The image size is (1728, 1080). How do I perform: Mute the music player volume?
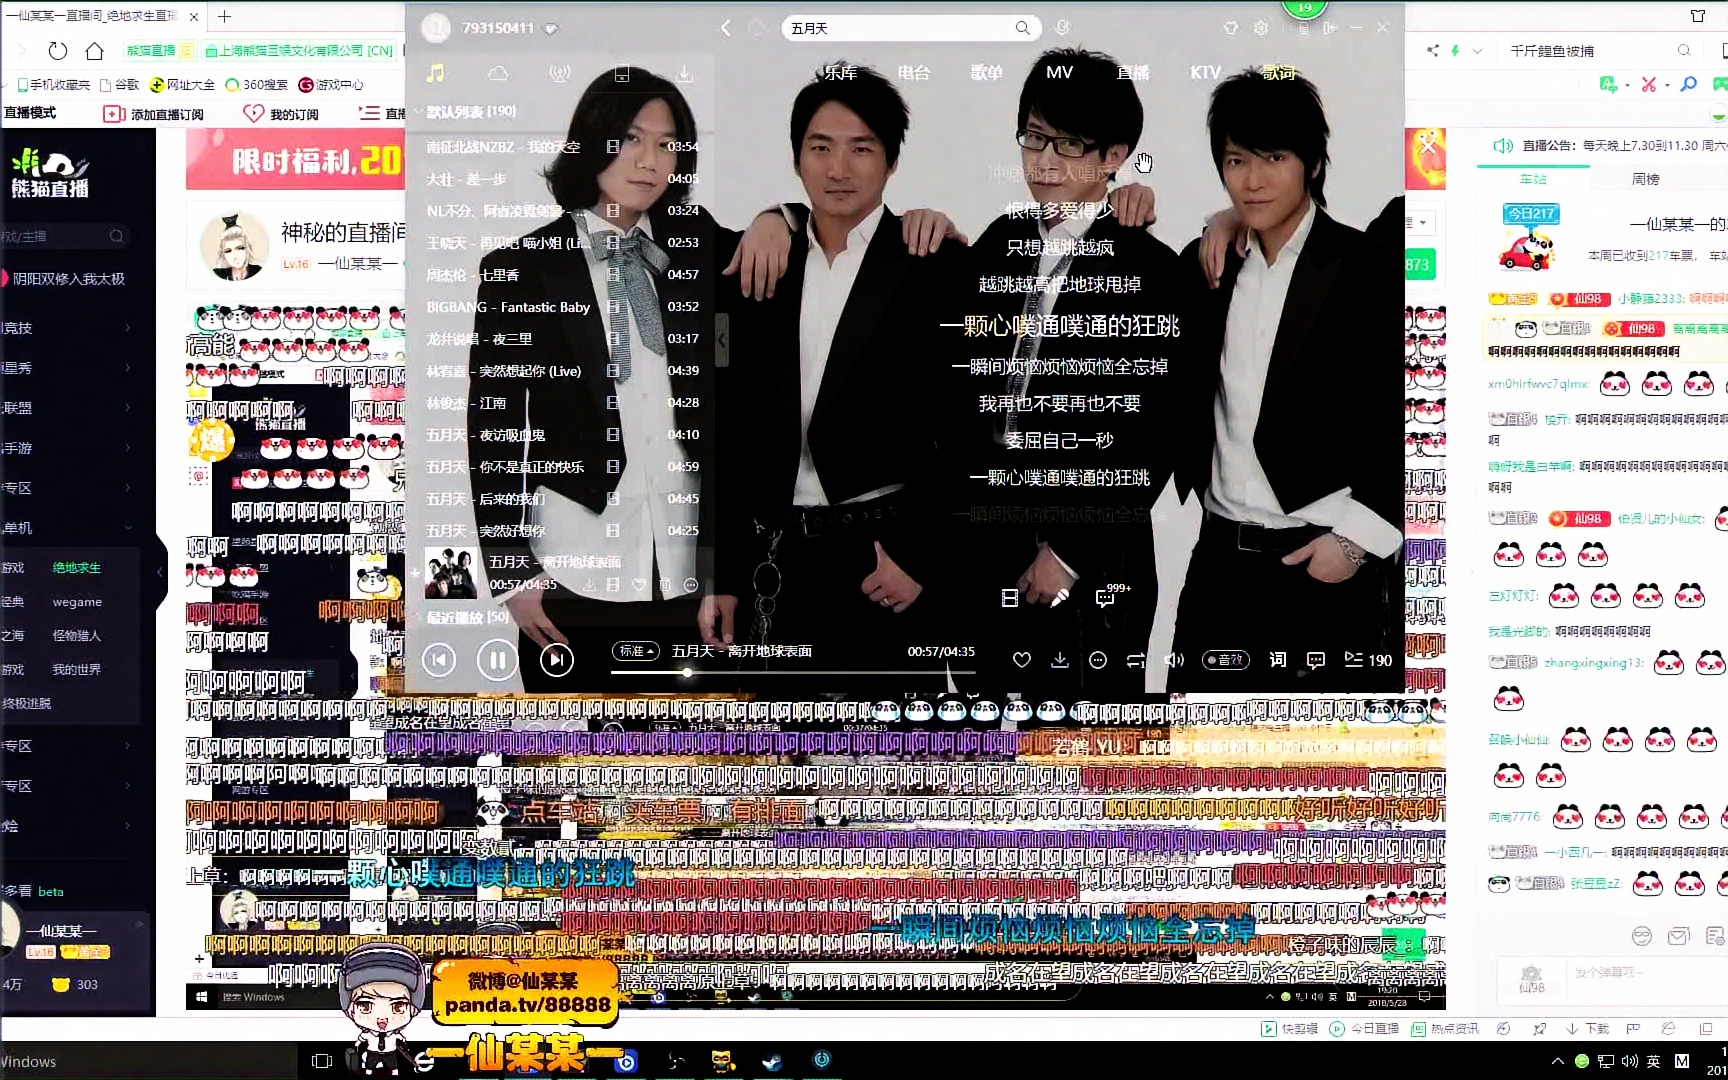pos(1174,660)
